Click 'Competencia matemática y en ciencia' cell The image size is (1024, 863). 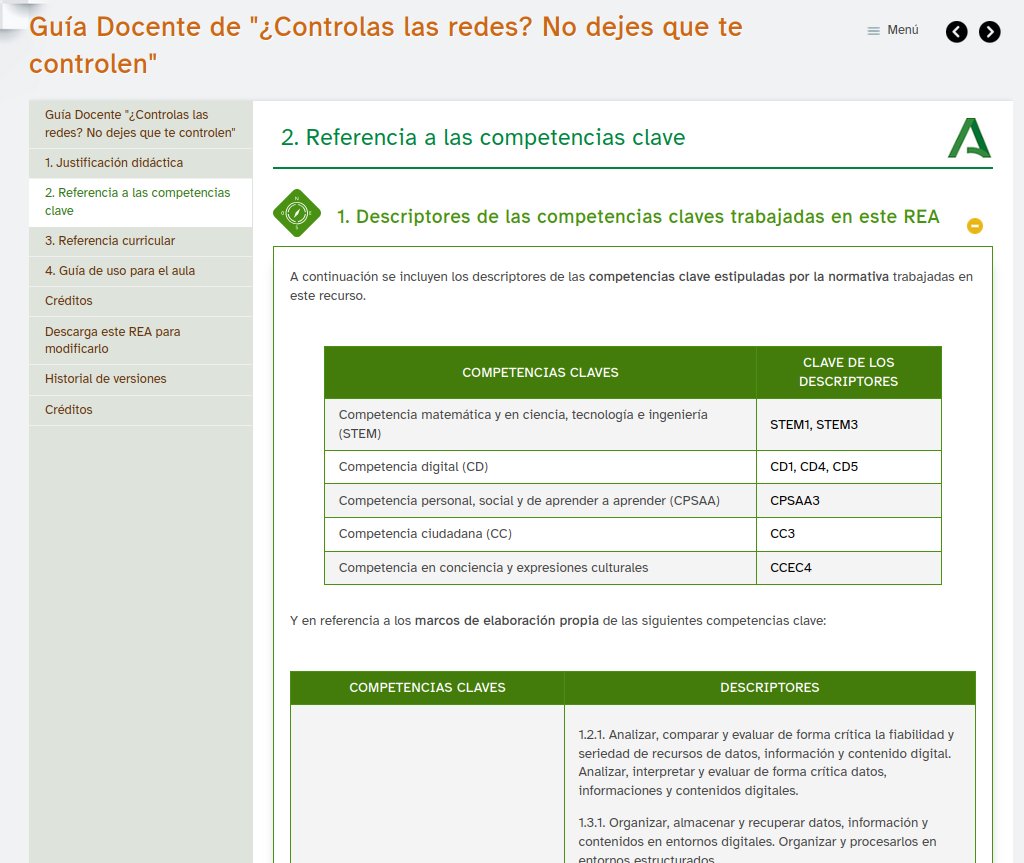(540, 425)
